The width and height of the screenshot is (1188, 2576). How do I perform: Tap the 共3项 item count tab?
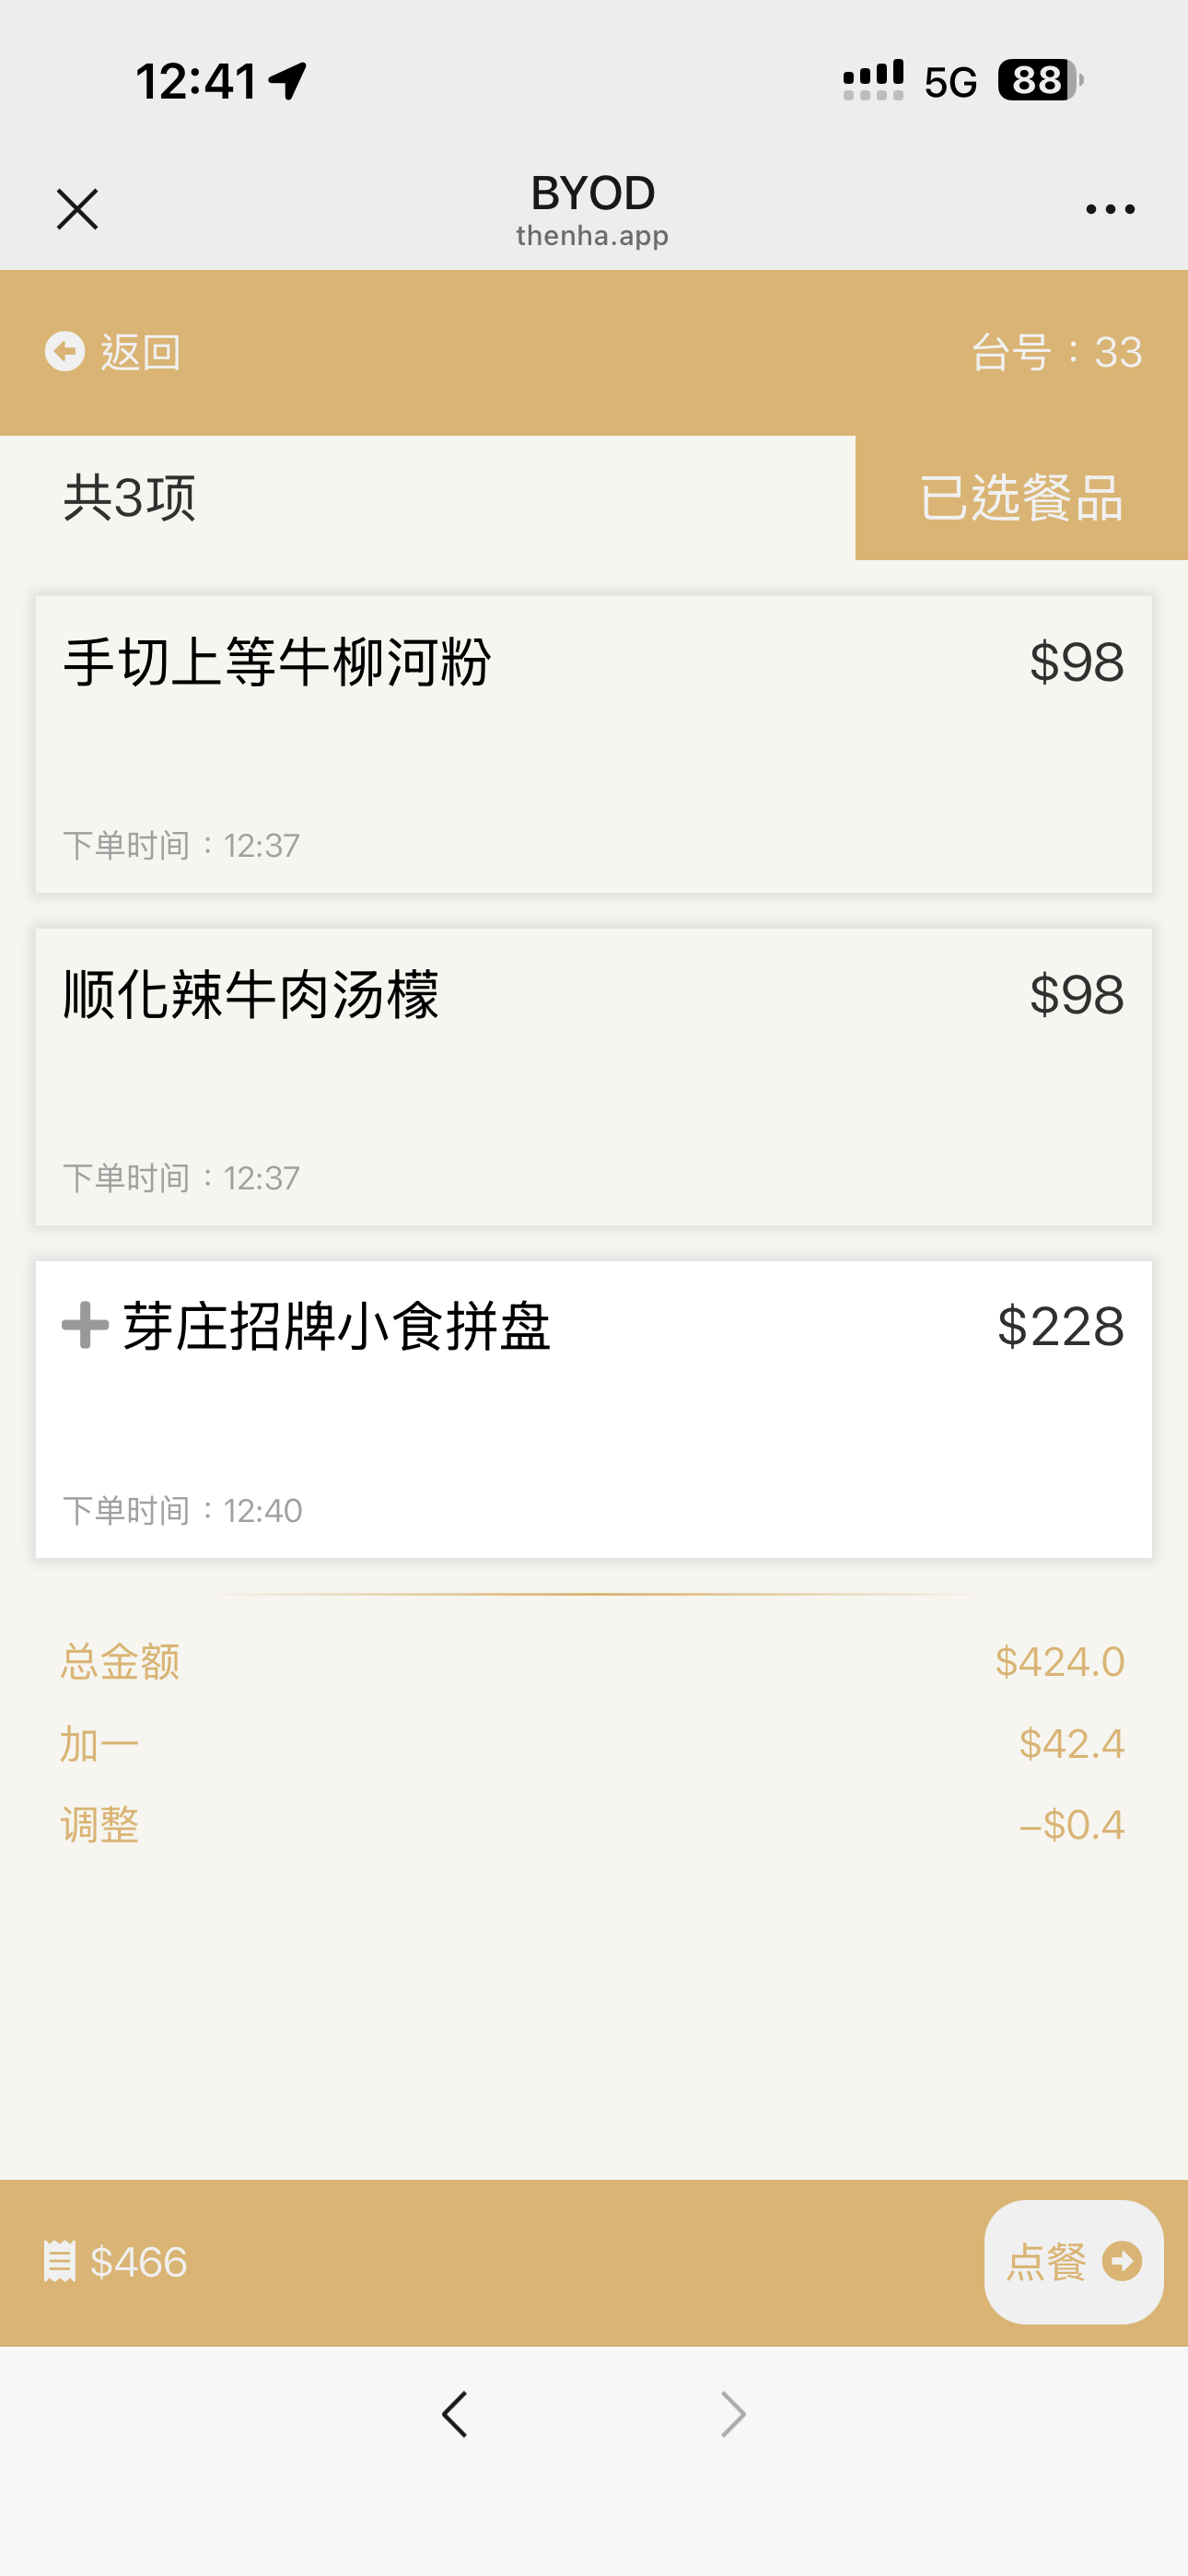[130, 498]
